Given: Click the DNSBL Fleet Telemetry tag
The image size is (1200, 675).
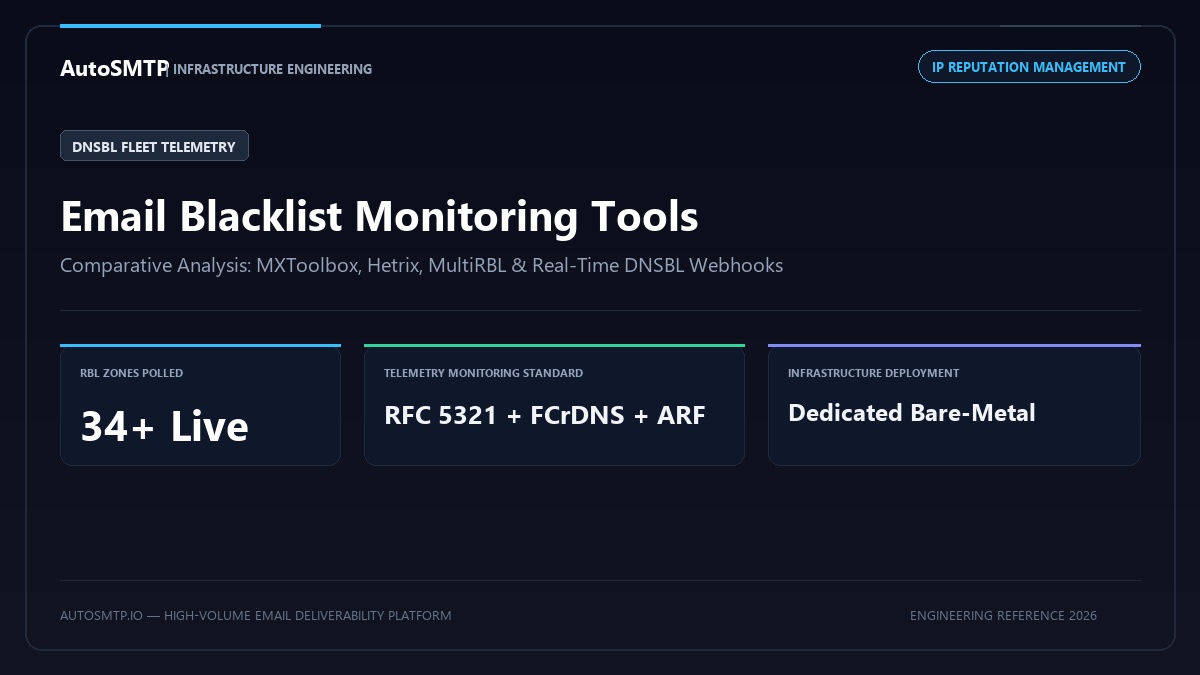Looking at the screenshot, I should (x=154, y=146).
